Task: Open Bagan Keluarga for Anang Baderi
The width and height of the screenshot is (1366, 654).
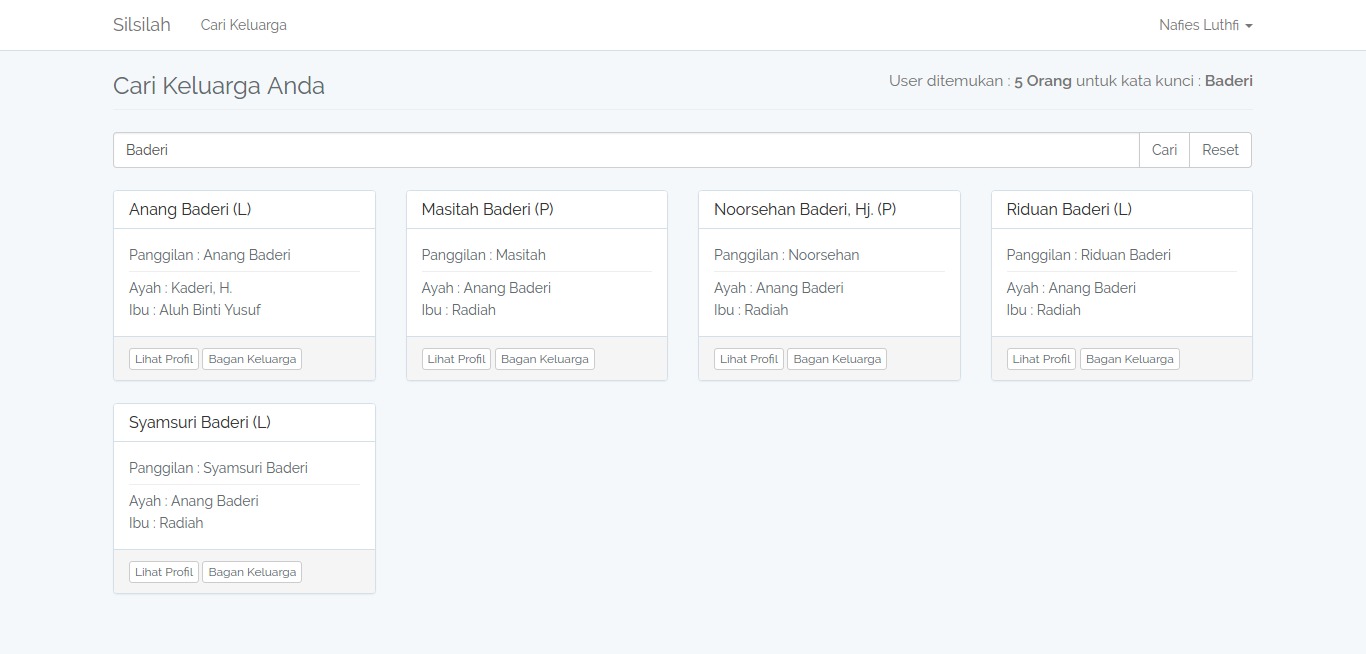Action: tap(251, 358)
